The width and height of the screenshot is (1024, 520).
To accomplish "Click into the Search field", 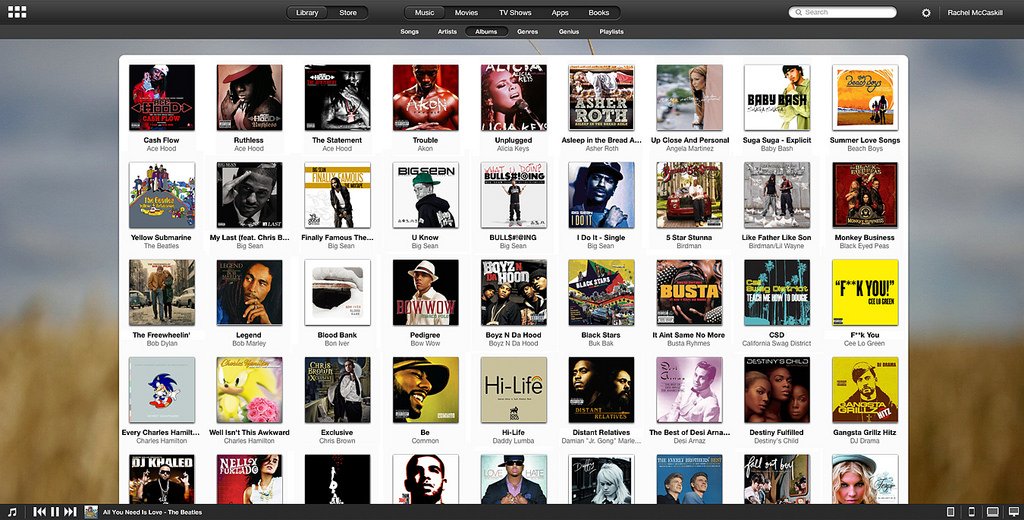I will point(842,12).
